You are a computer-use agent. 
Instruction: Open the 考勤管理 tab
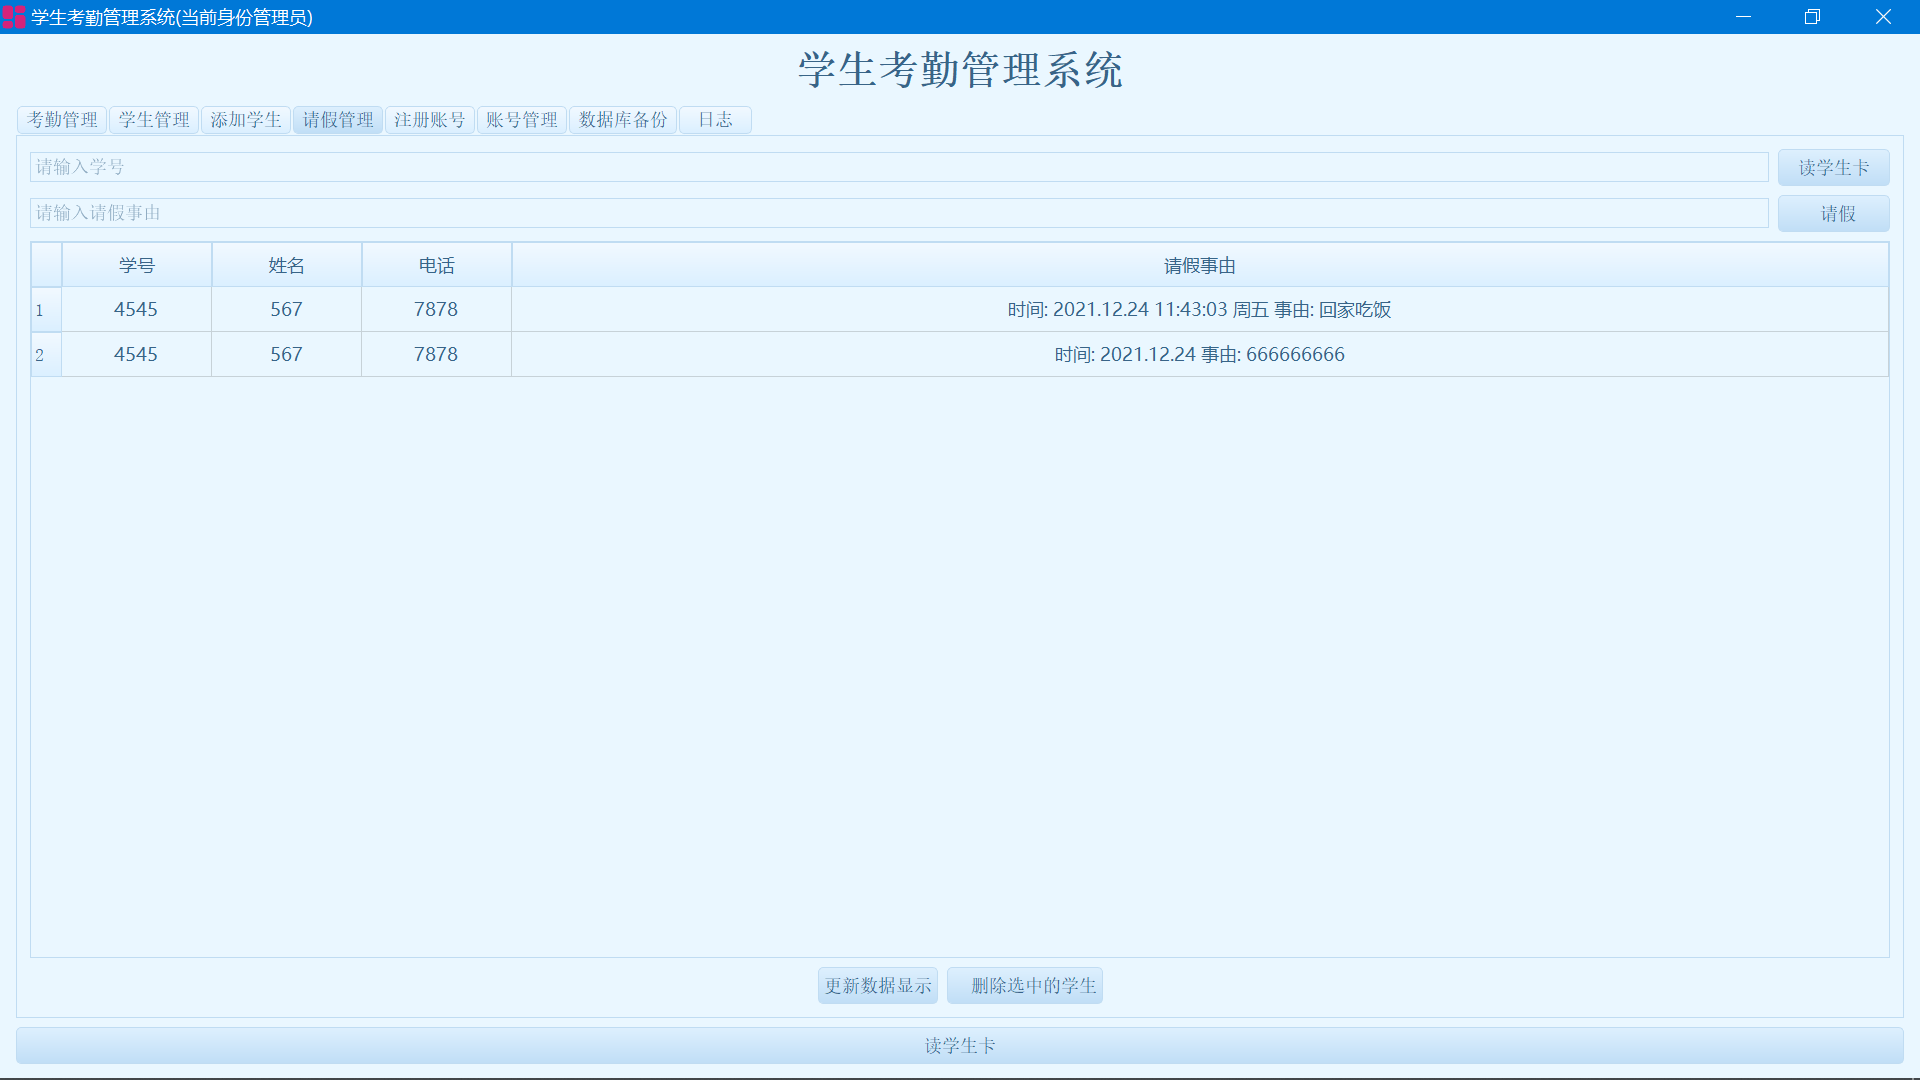[x=62, y=120]
